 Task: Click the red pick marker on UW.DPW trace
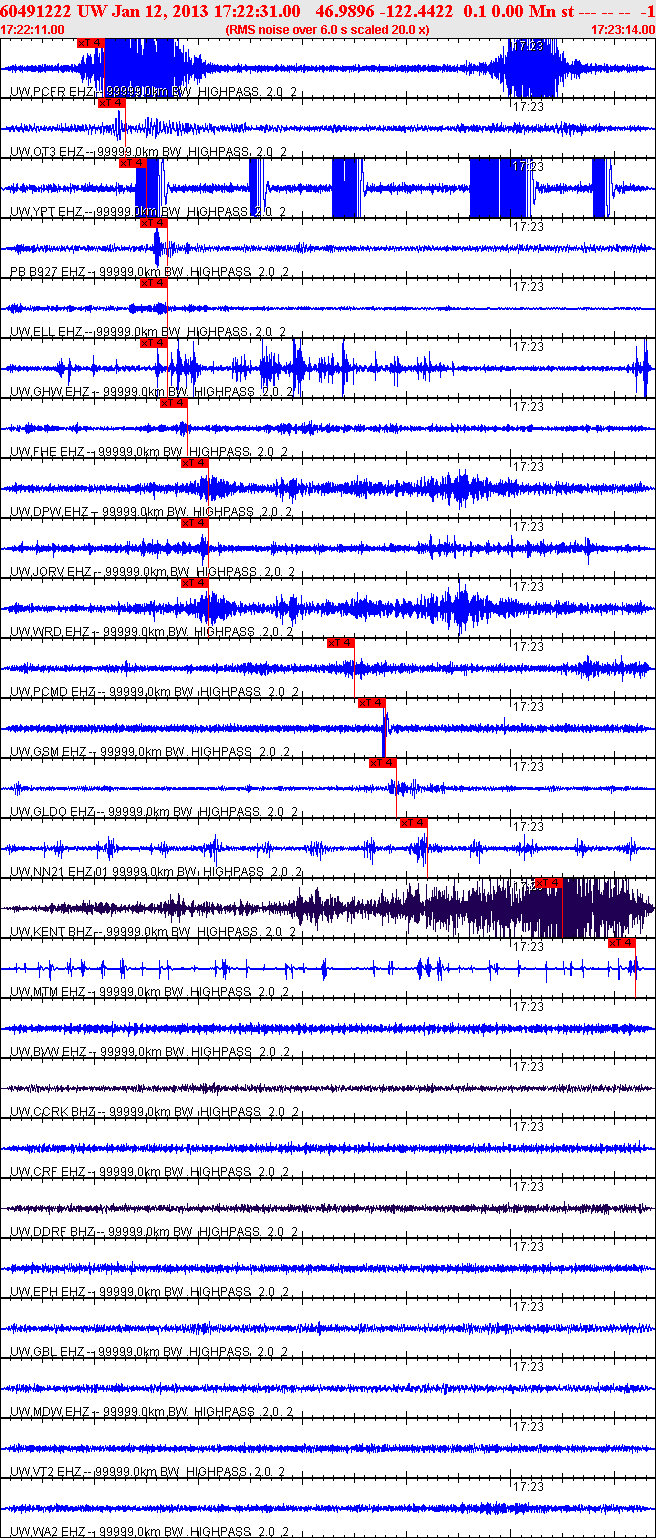point(194,463)
